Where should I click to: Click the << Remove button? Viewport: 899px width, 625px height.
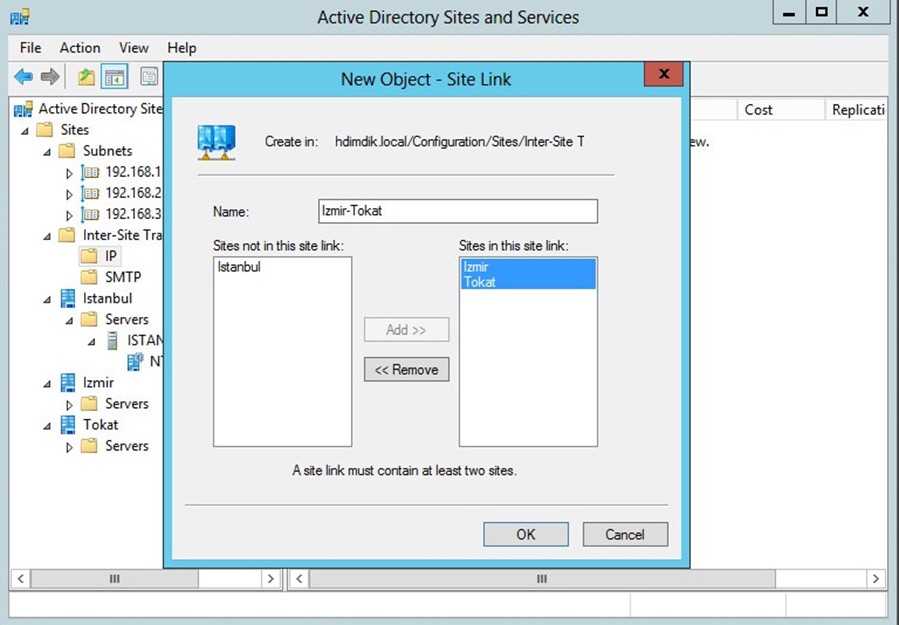click(x=406, y=370)
